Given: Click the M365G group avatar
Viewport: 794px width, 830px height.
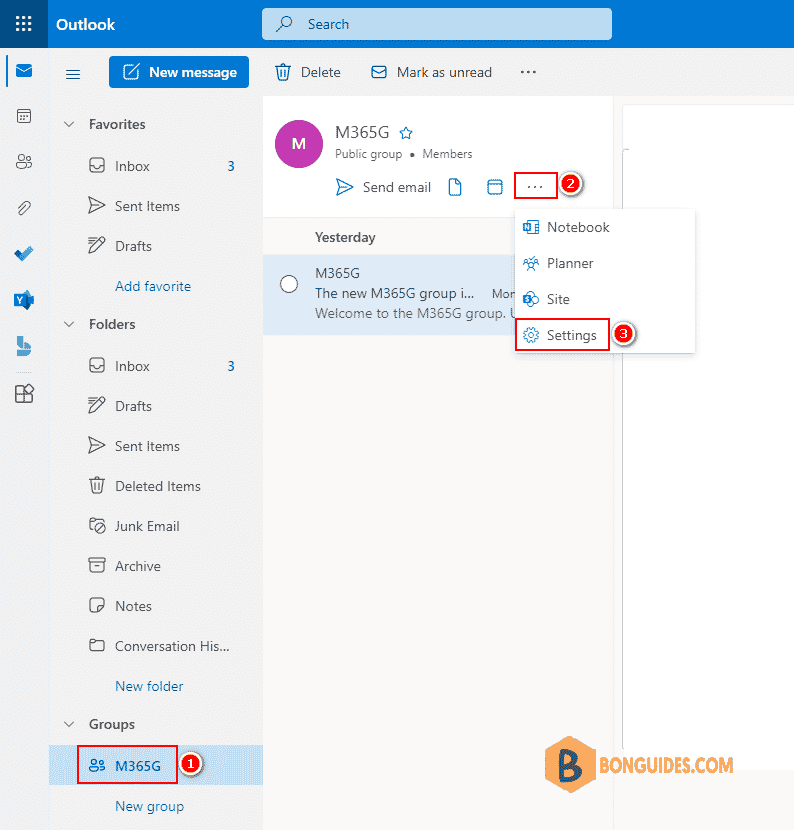Looking at the screenshot, I should (x=299, y=144).
